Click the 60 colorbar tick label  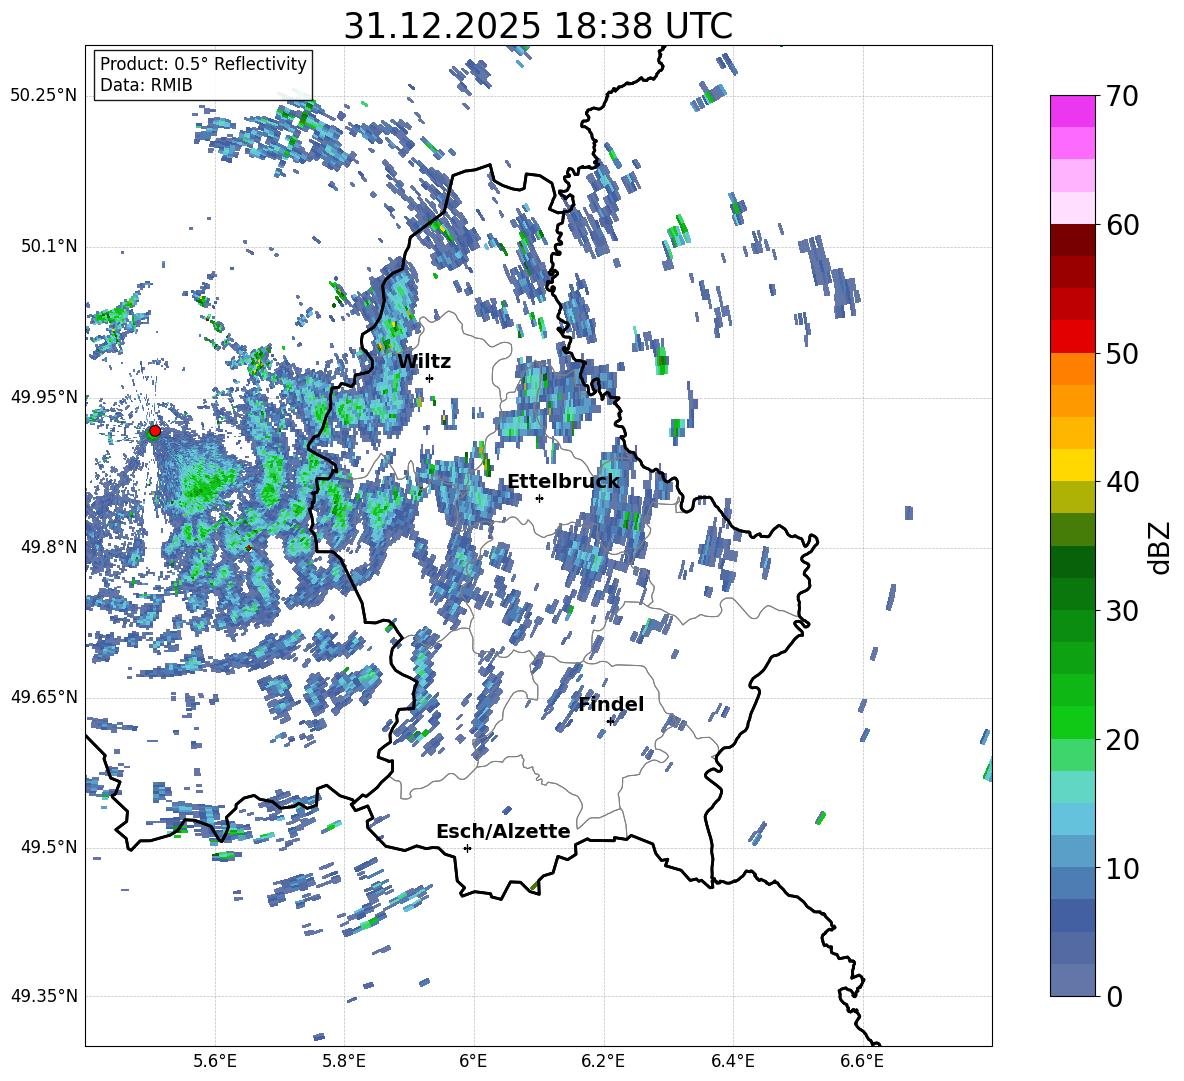[1122, 225]
